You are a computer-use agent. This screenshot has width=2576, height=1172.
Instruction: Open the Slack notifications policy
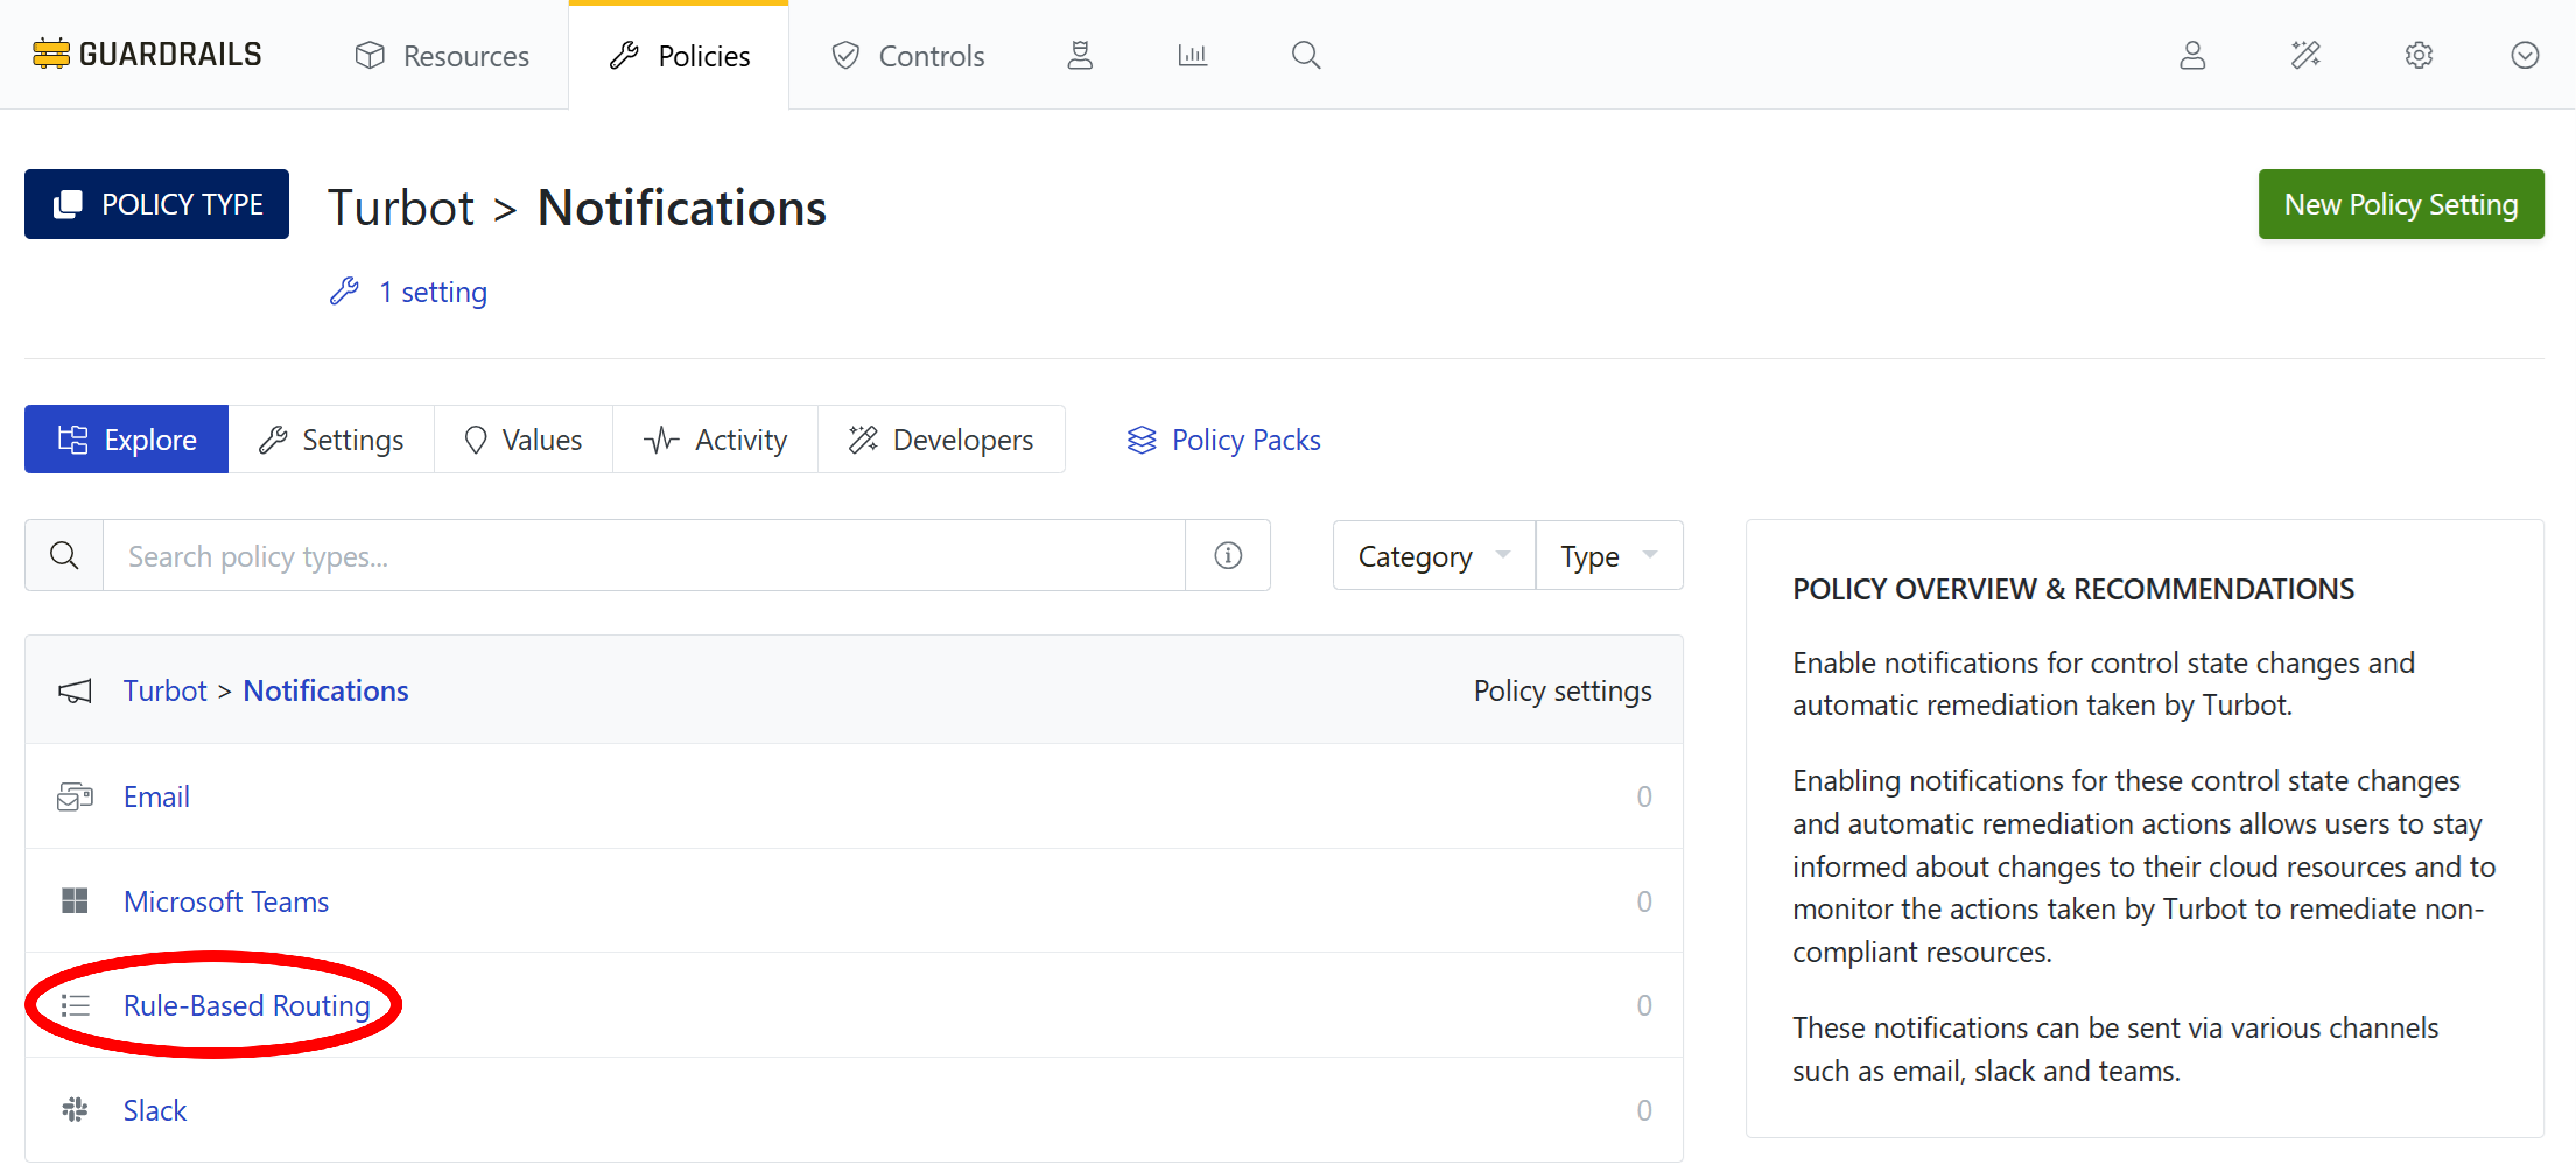pyautogui.click(x=154, y=1109)
